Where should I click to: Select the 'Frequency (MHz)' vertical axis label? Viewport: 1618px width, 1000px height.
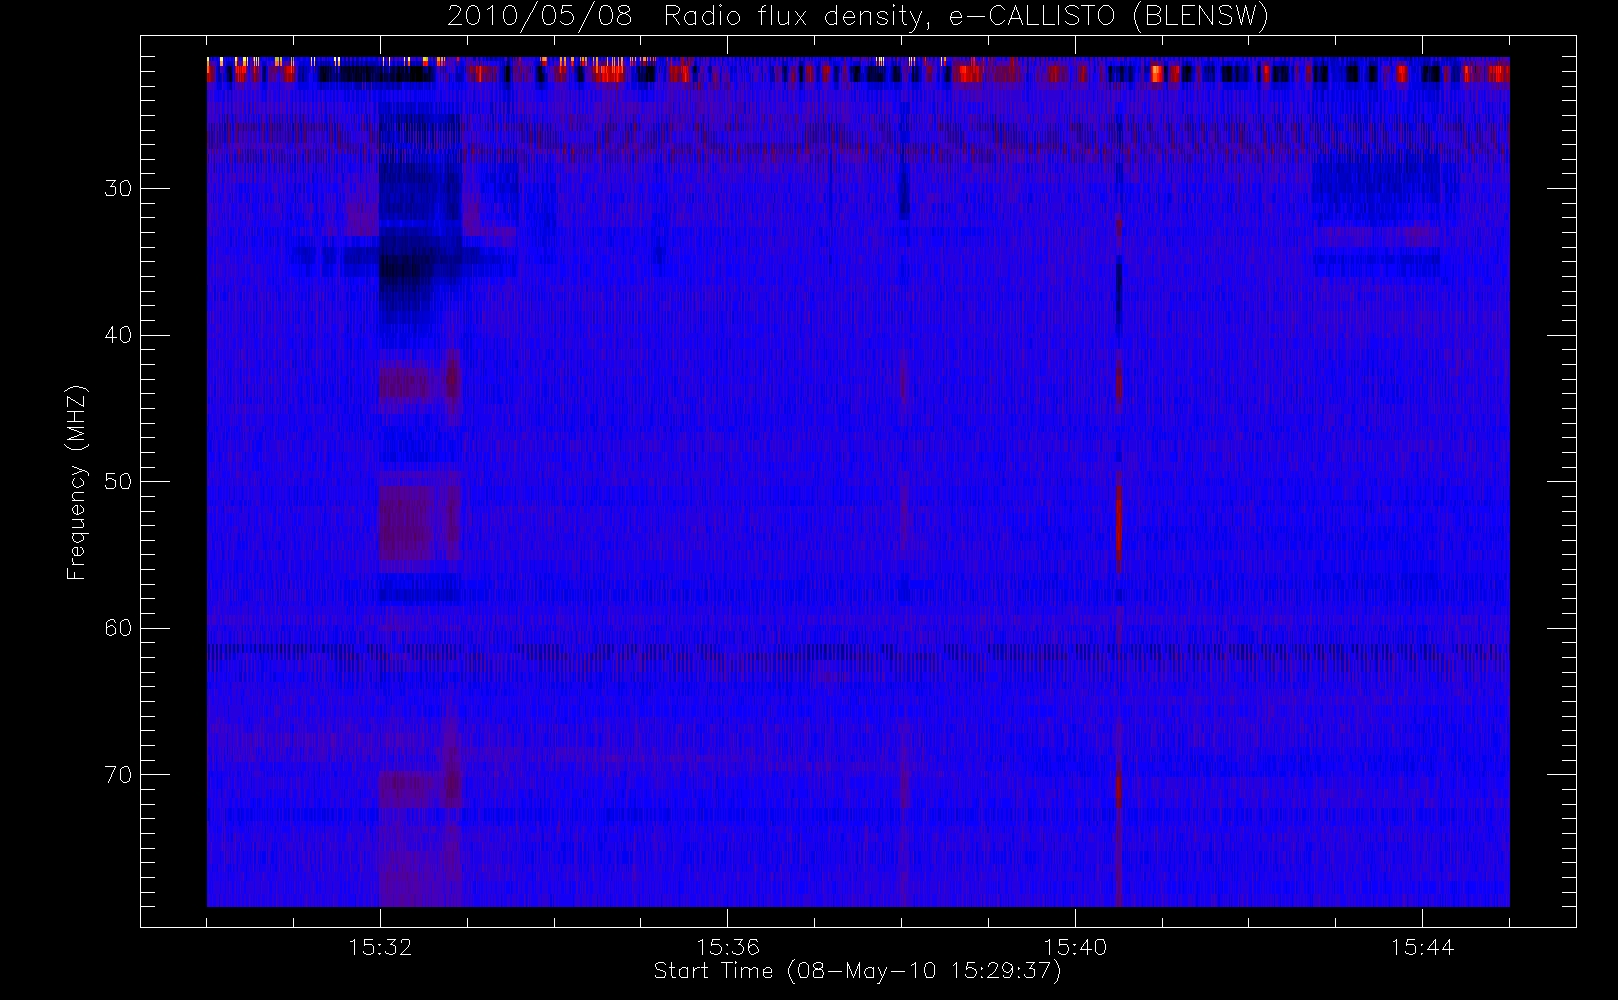click(77, 482)
